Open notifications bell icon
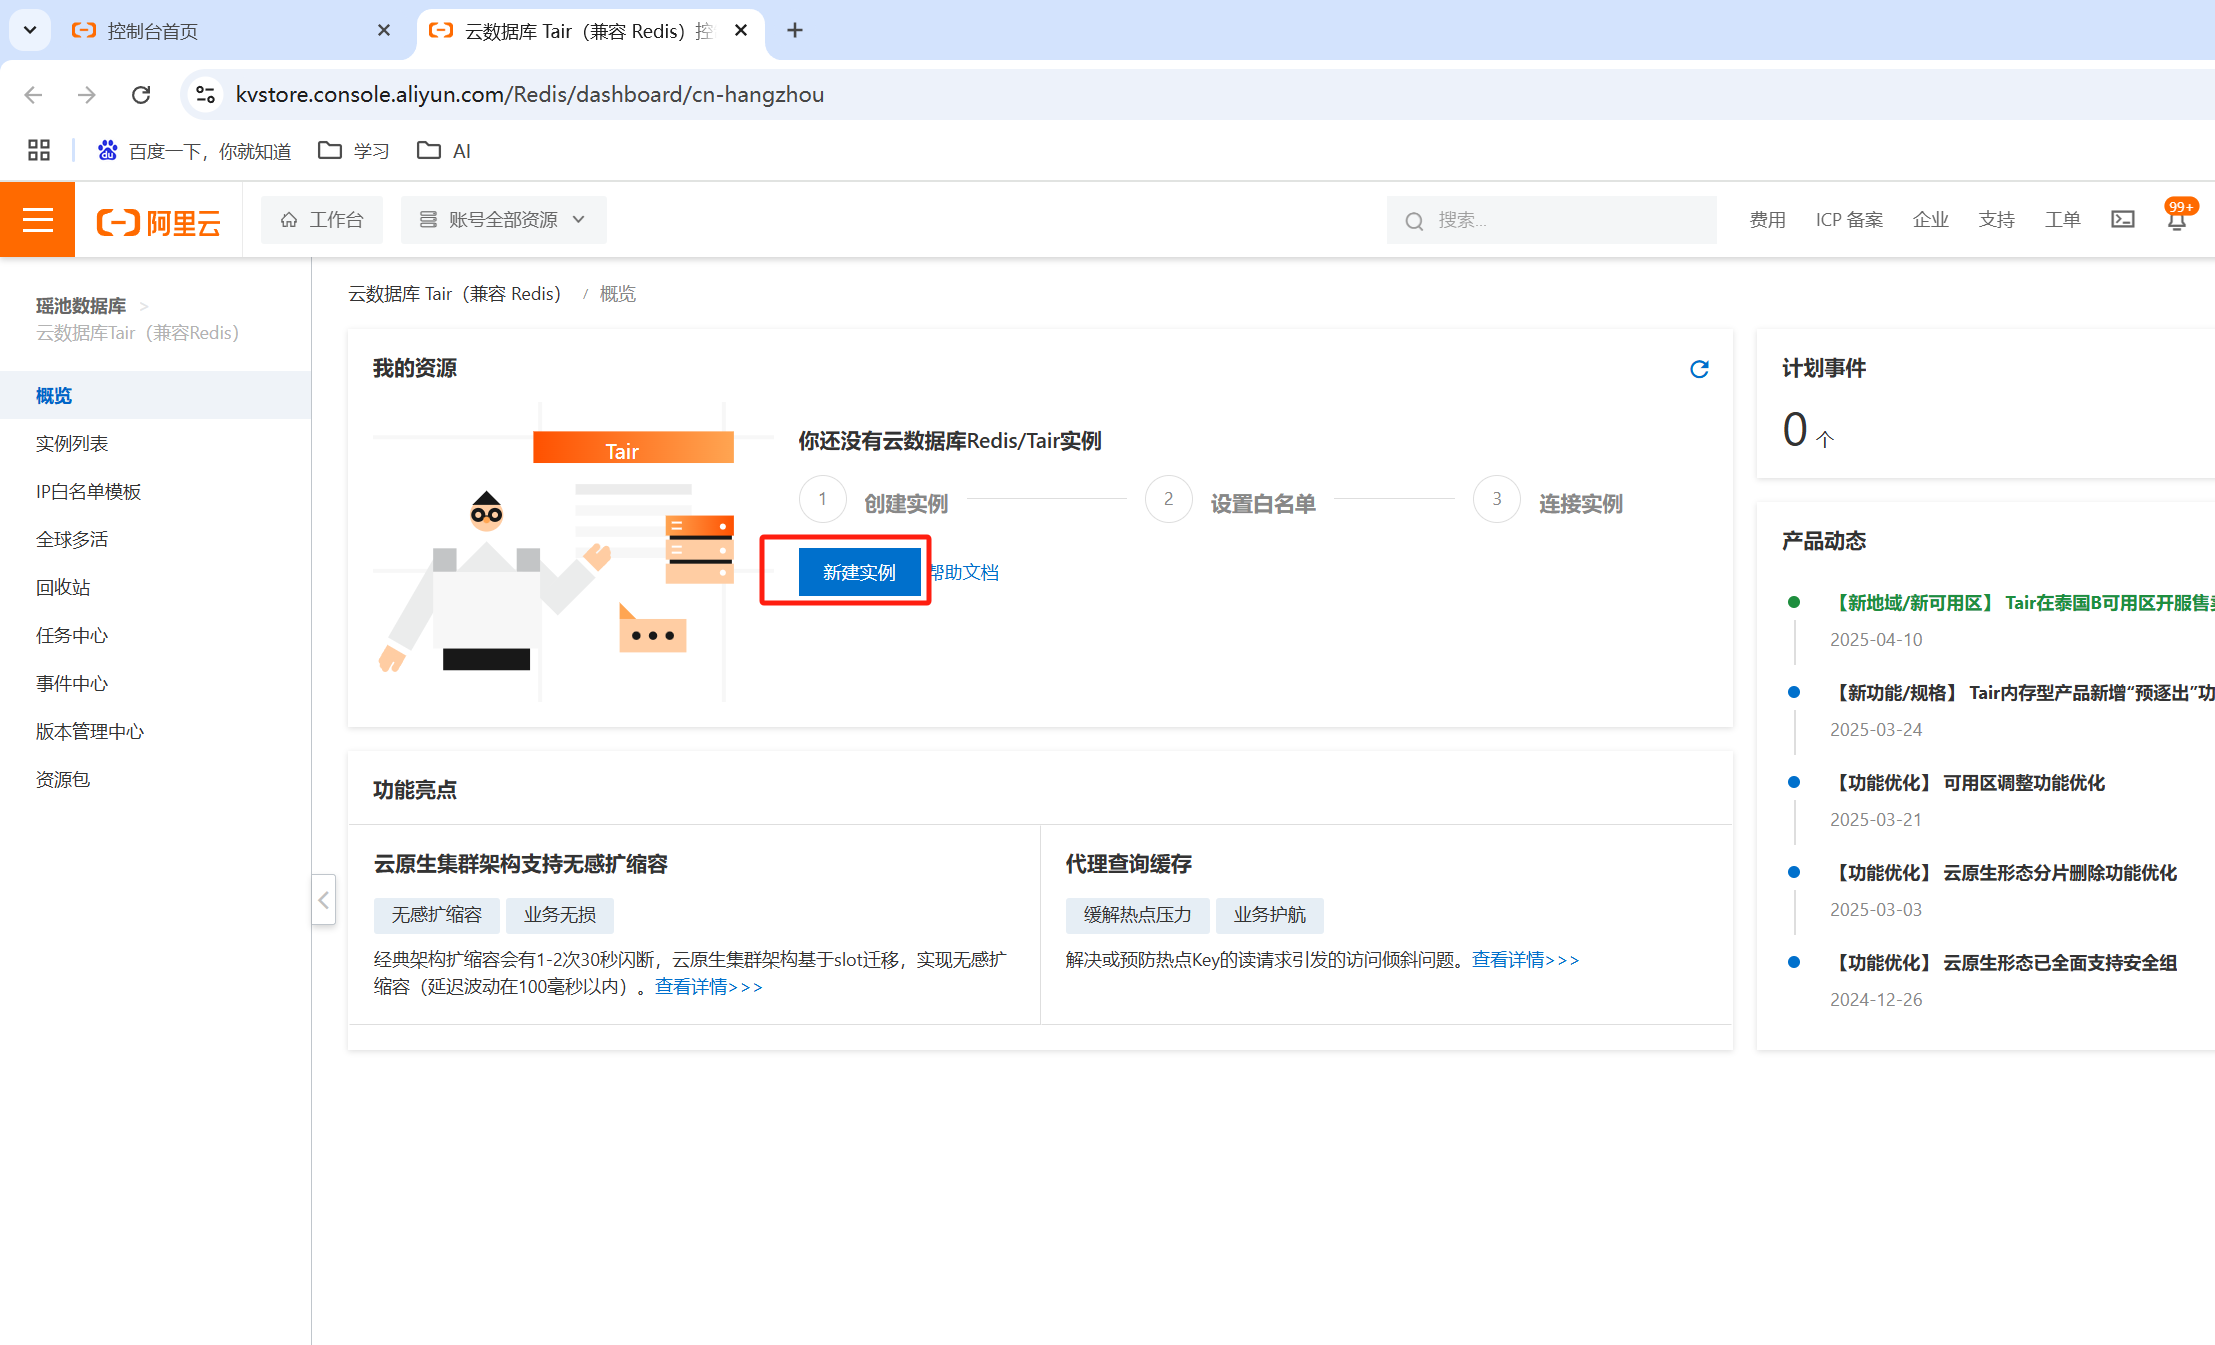 [x=2177, y=220]
